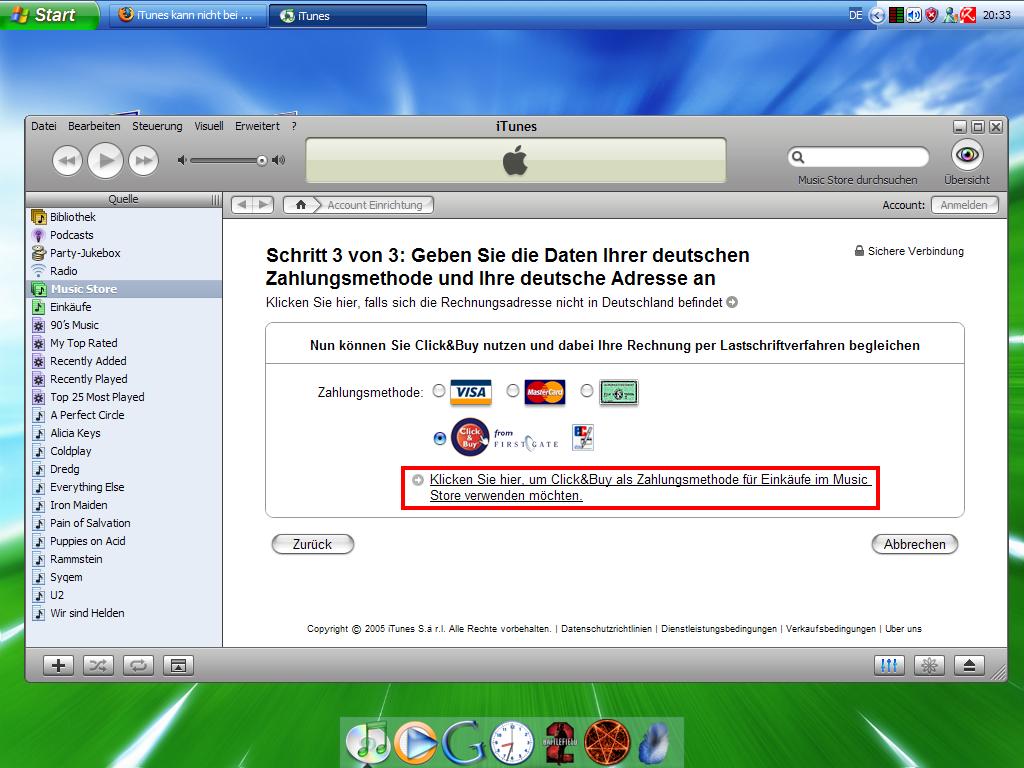The width and height of the screenshot is (1024, 768).
Task: Click the eject disc button
Action: pos(969,665)
